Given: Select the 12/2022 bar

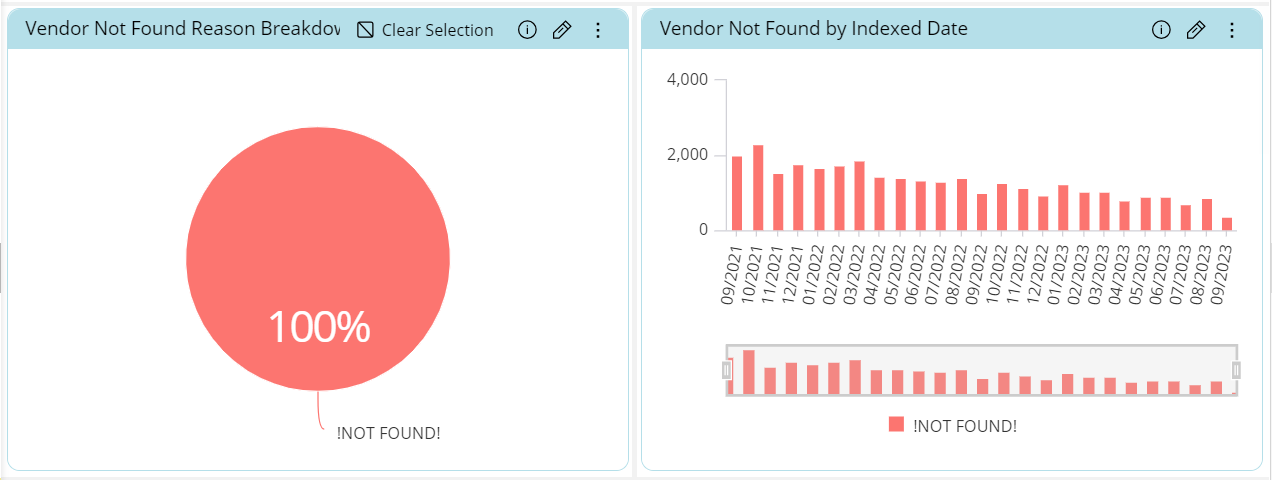Looking at the screenshot, I should click(1043, 213).
